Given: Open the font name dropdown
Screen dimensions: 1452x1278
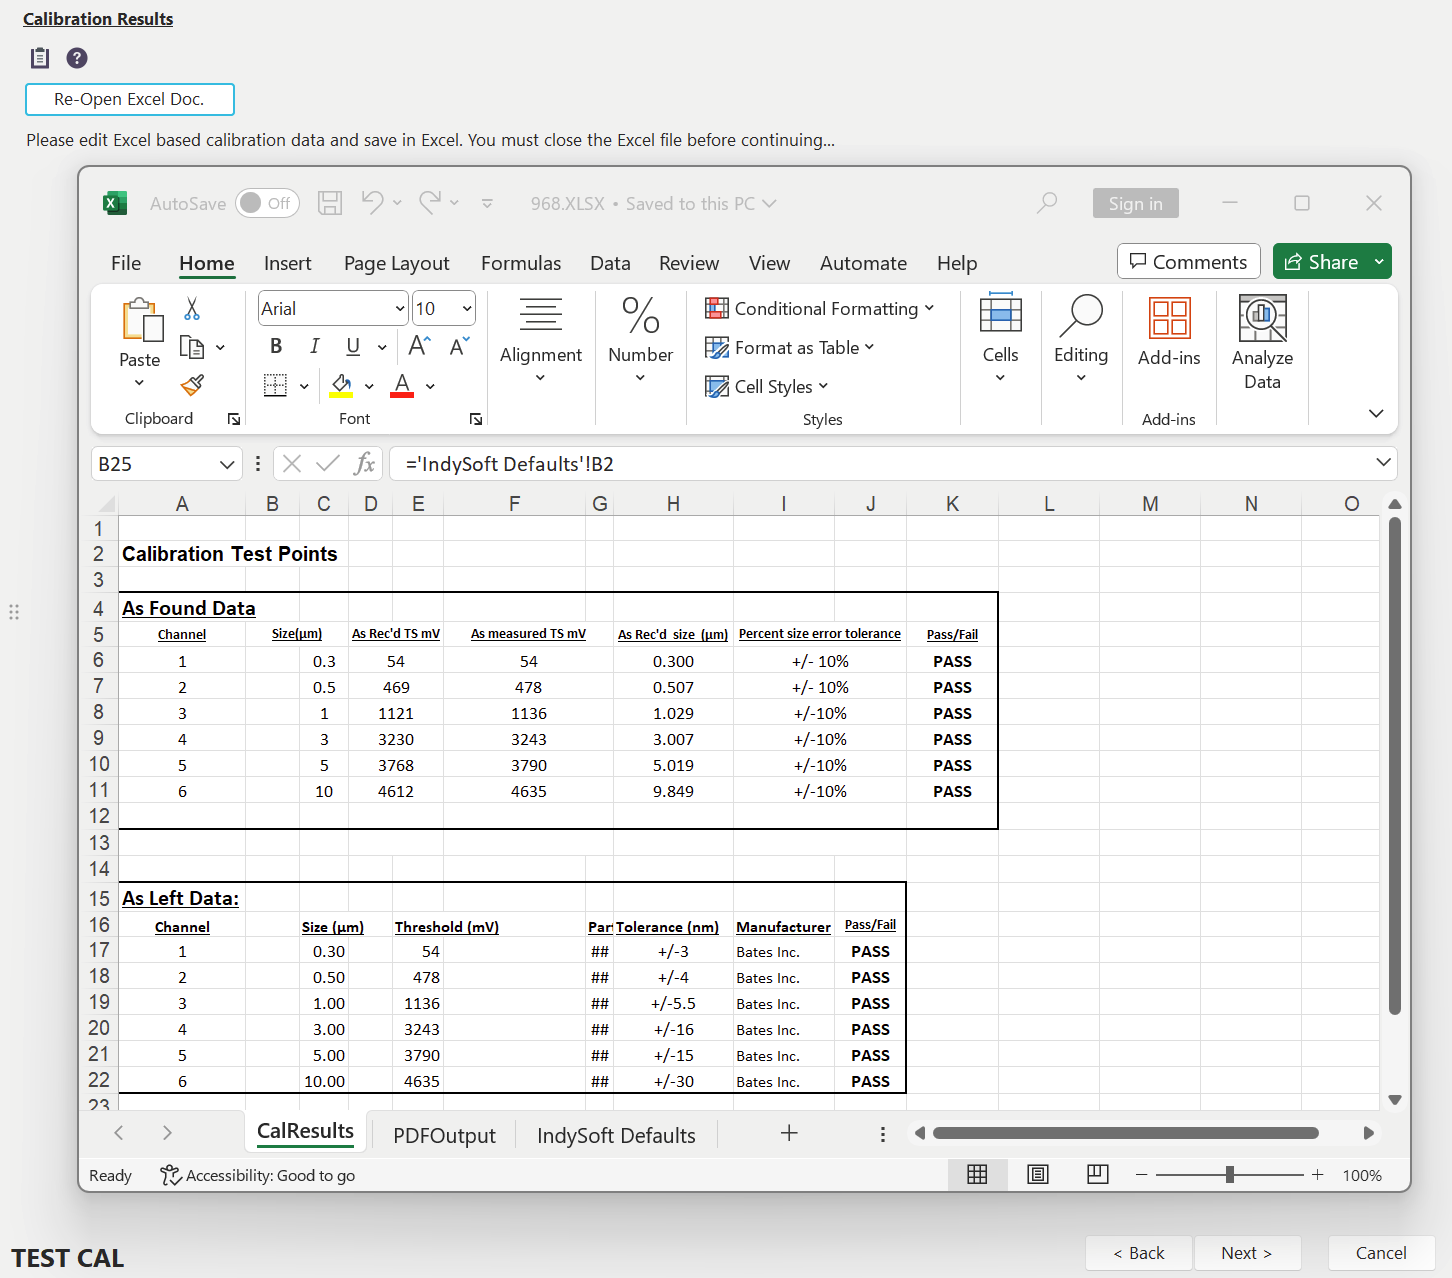Looking at the screenshot, I should pyautogui.click(x=399, y=309).
